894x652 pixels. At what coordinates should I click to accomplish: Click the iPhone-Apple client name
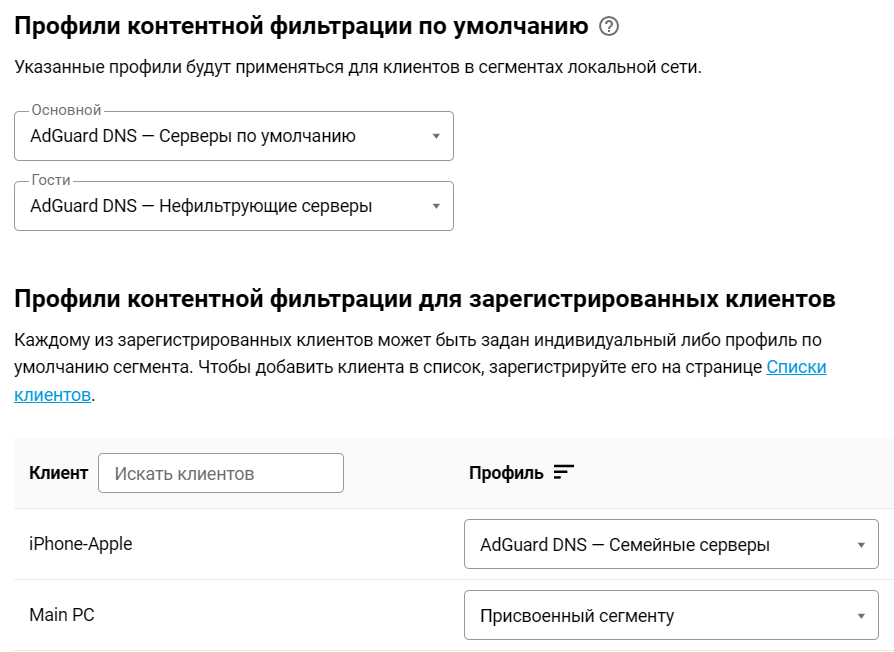(80, 544)
